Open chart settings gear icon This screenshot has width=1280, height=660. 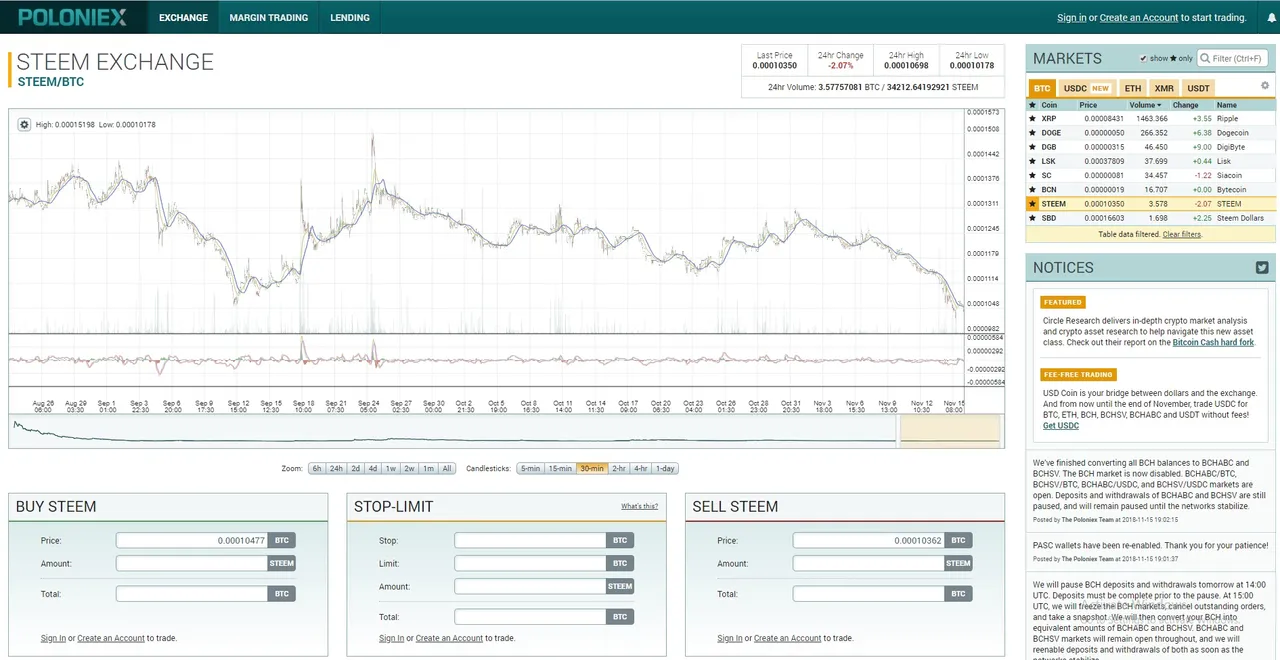25,124
